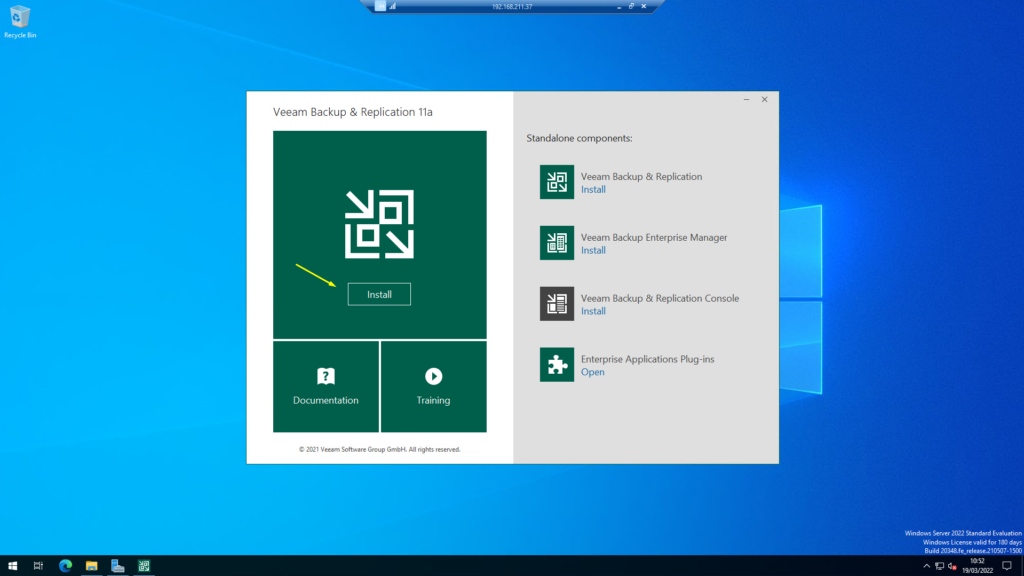Screen dimensions: 1024x576
Task: Click Install link under Veeam Backup & Replication
Action: 593,189
